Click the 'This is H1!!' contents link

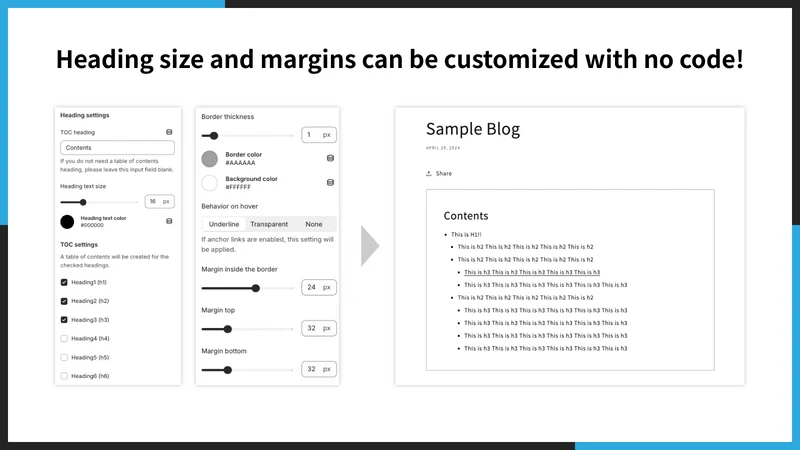click(466, 235)
